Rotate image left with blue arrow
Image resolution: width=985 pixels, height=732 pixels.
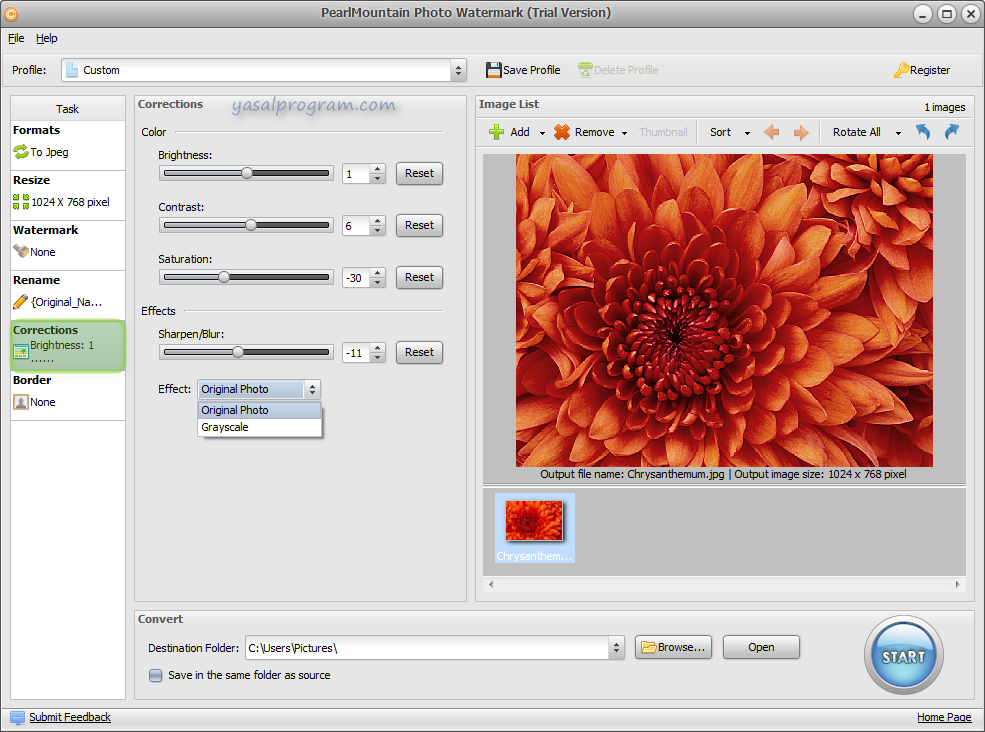(x=923, y=132)
